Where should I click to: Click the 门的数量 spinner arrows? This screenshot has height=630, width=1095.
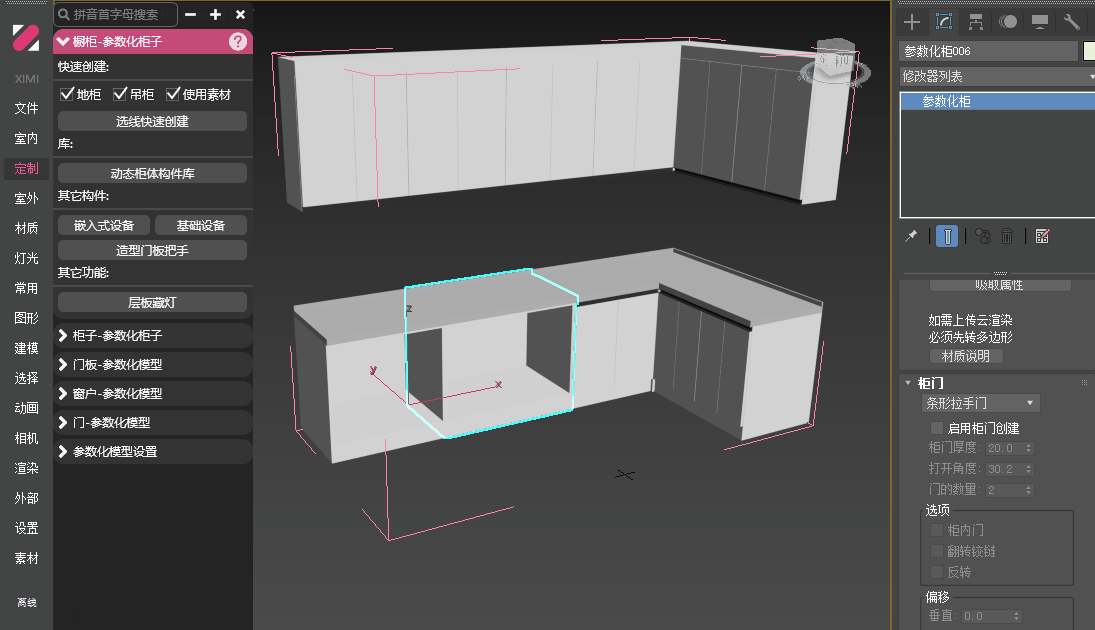tap(1029, 490)
